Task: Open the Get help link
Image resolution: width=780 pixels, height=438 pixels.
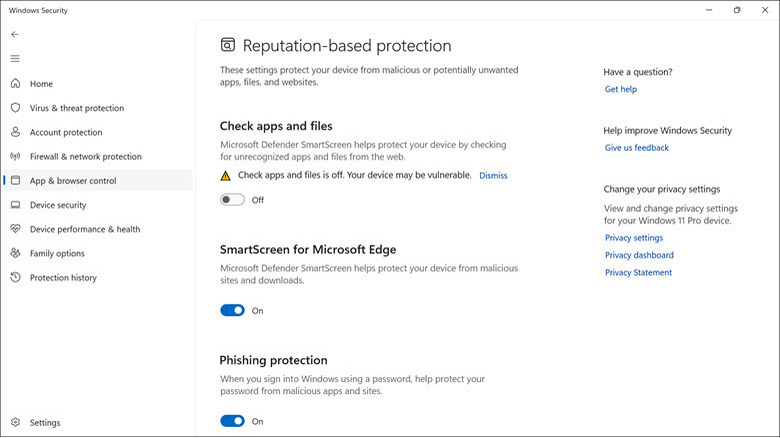Action: coord(620,90)
